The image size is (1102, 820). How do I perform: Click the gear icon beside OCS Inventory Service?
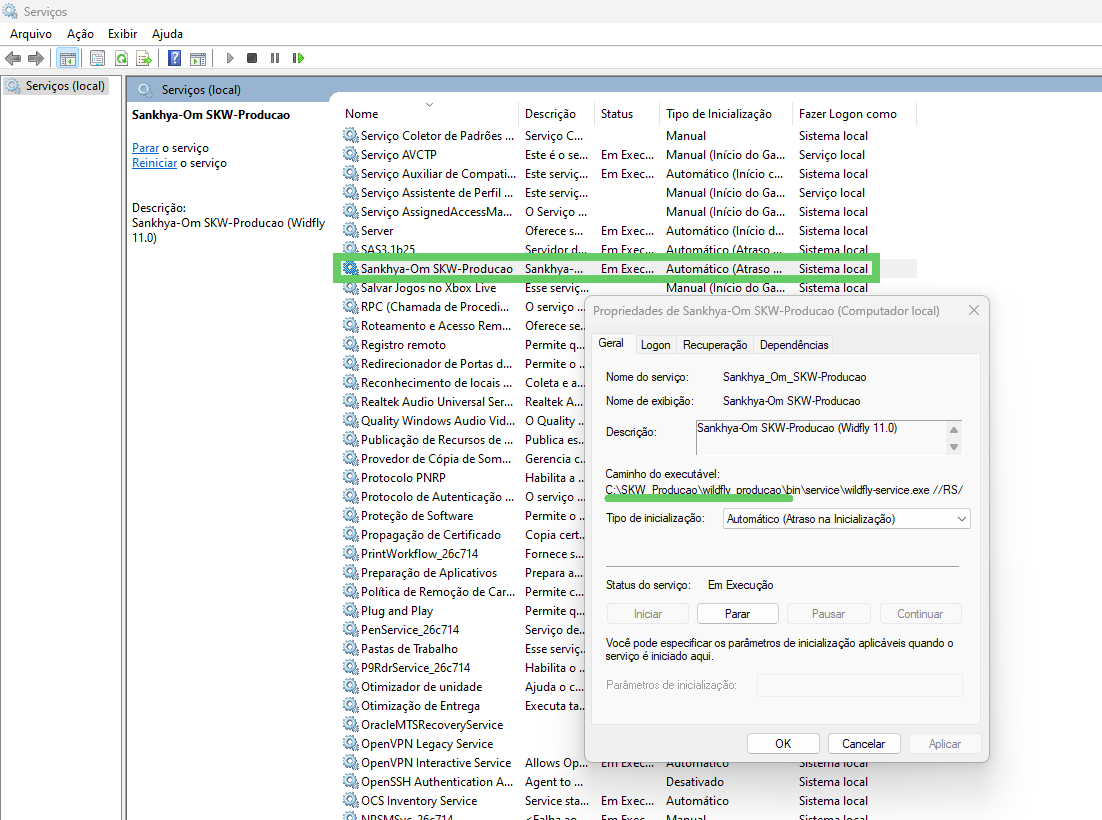coord(350,800)
